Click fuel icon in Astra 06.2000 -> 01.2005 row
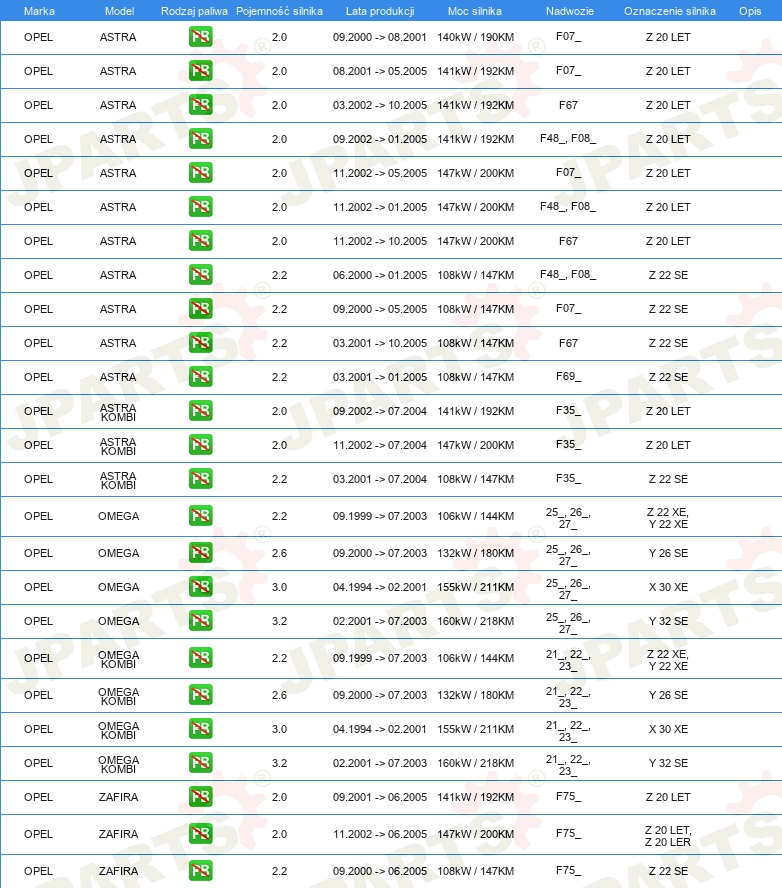782x888 pixels. (200, 275)
